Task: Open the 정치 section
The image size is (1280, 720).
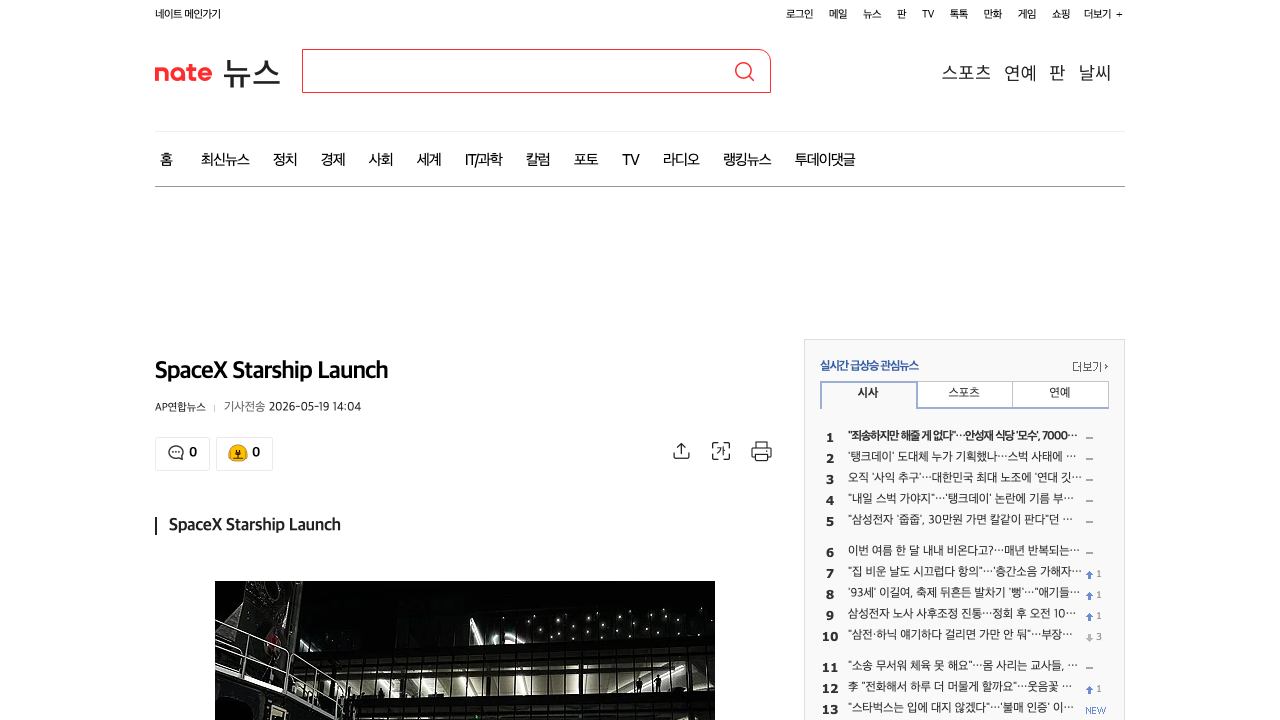Action: point(285,159)
